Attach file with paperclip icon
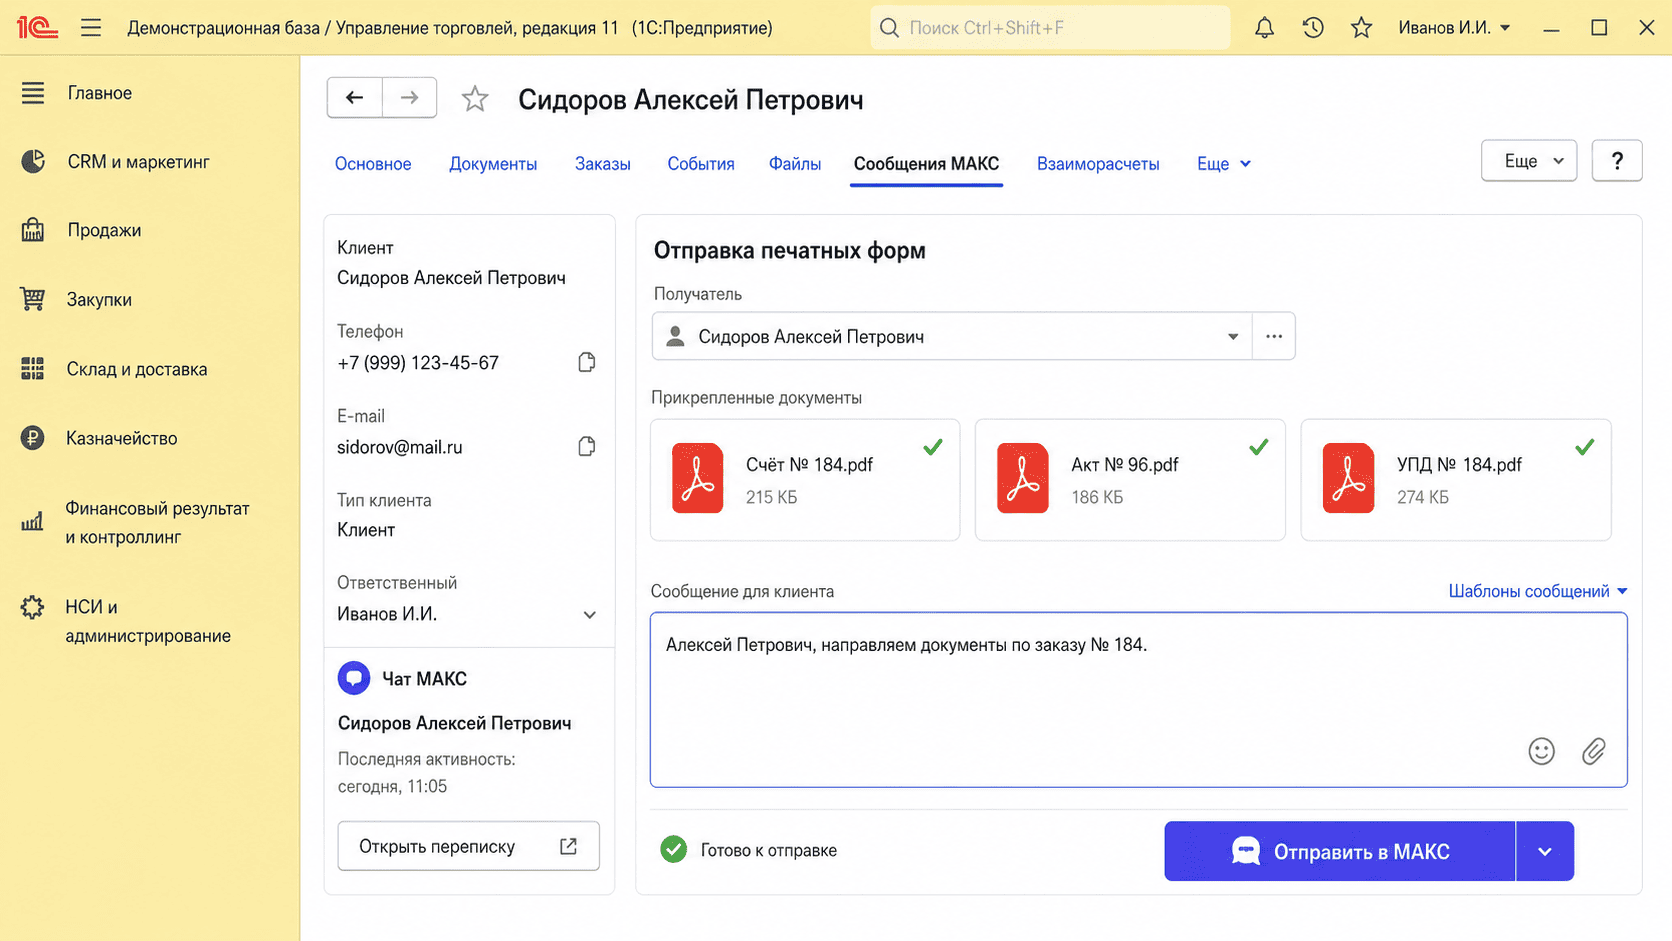This screenshot has width=1672, height=941. (1594, 751)
